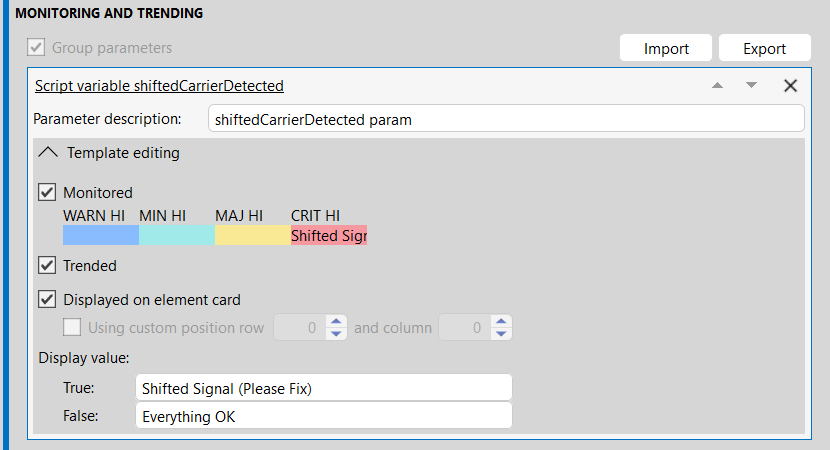The image size is (830, 450).
Task: Disable the Trended checkbox
Action: (x=47, y=266)
